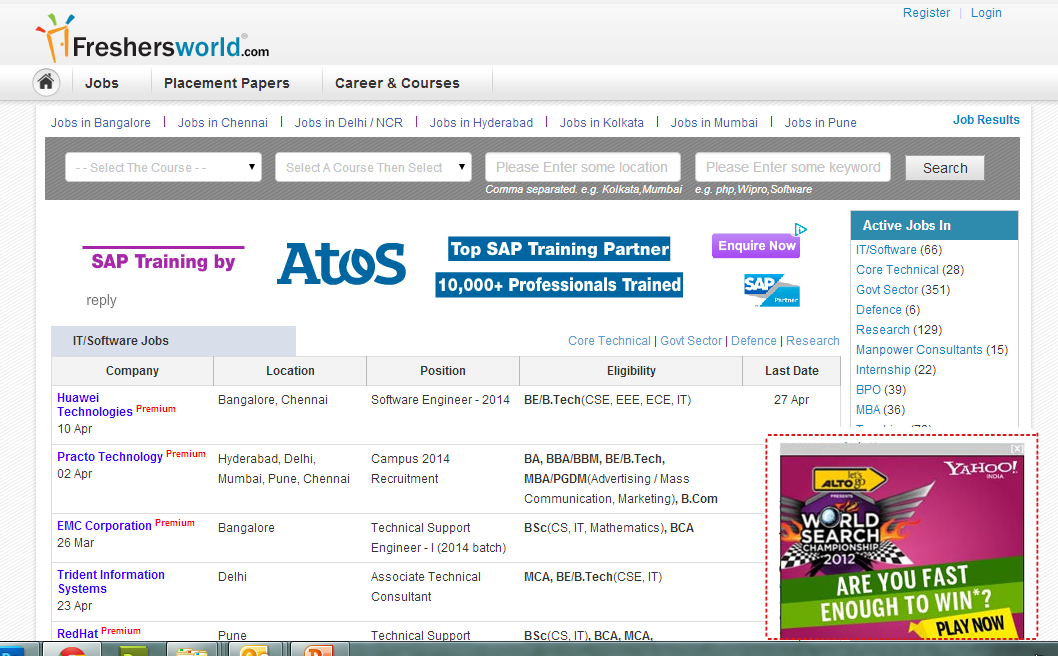Image resolution: width=1058 pixels, height=656 pixels.
Task: Open Jobs in Kolkata
Action: (601, 123)
